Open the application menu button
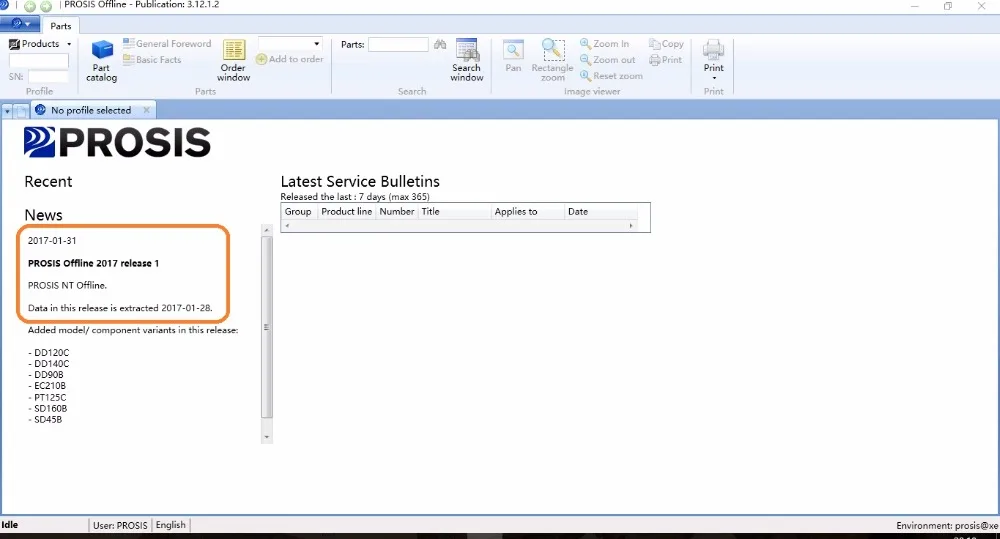Screen dimensions: 1000x539 [19, 24]
